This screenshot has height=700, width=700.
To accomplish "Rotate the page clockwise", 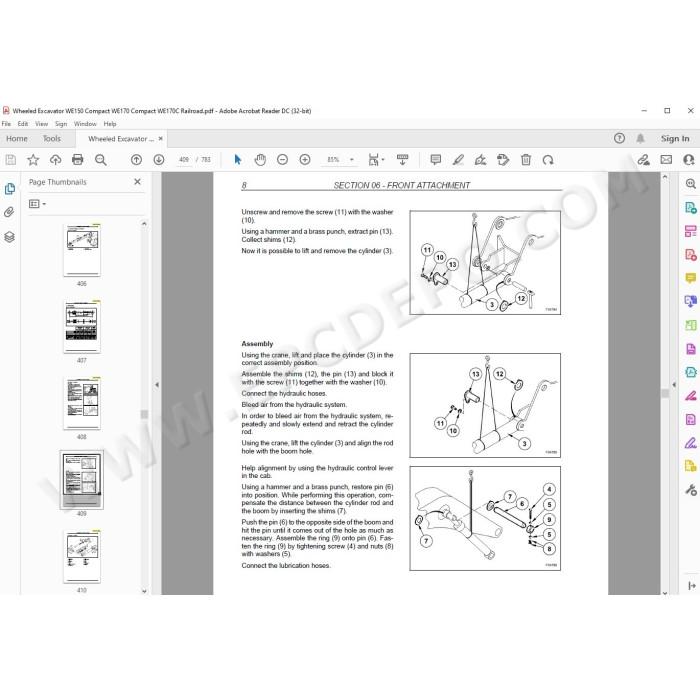I will [x=548, y=159].
